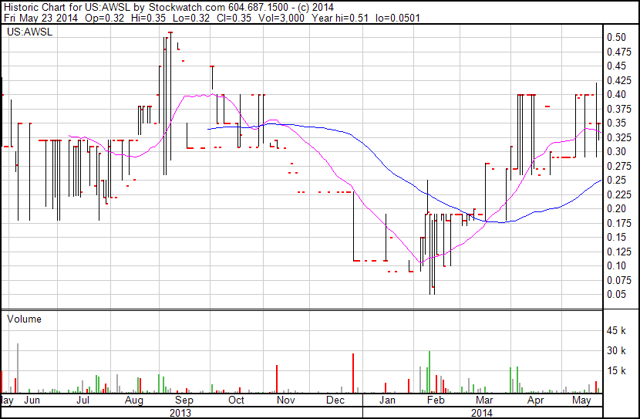Click the 'Year hi=0.51' text
The image size is (640, 419).
tap(340, 18)
